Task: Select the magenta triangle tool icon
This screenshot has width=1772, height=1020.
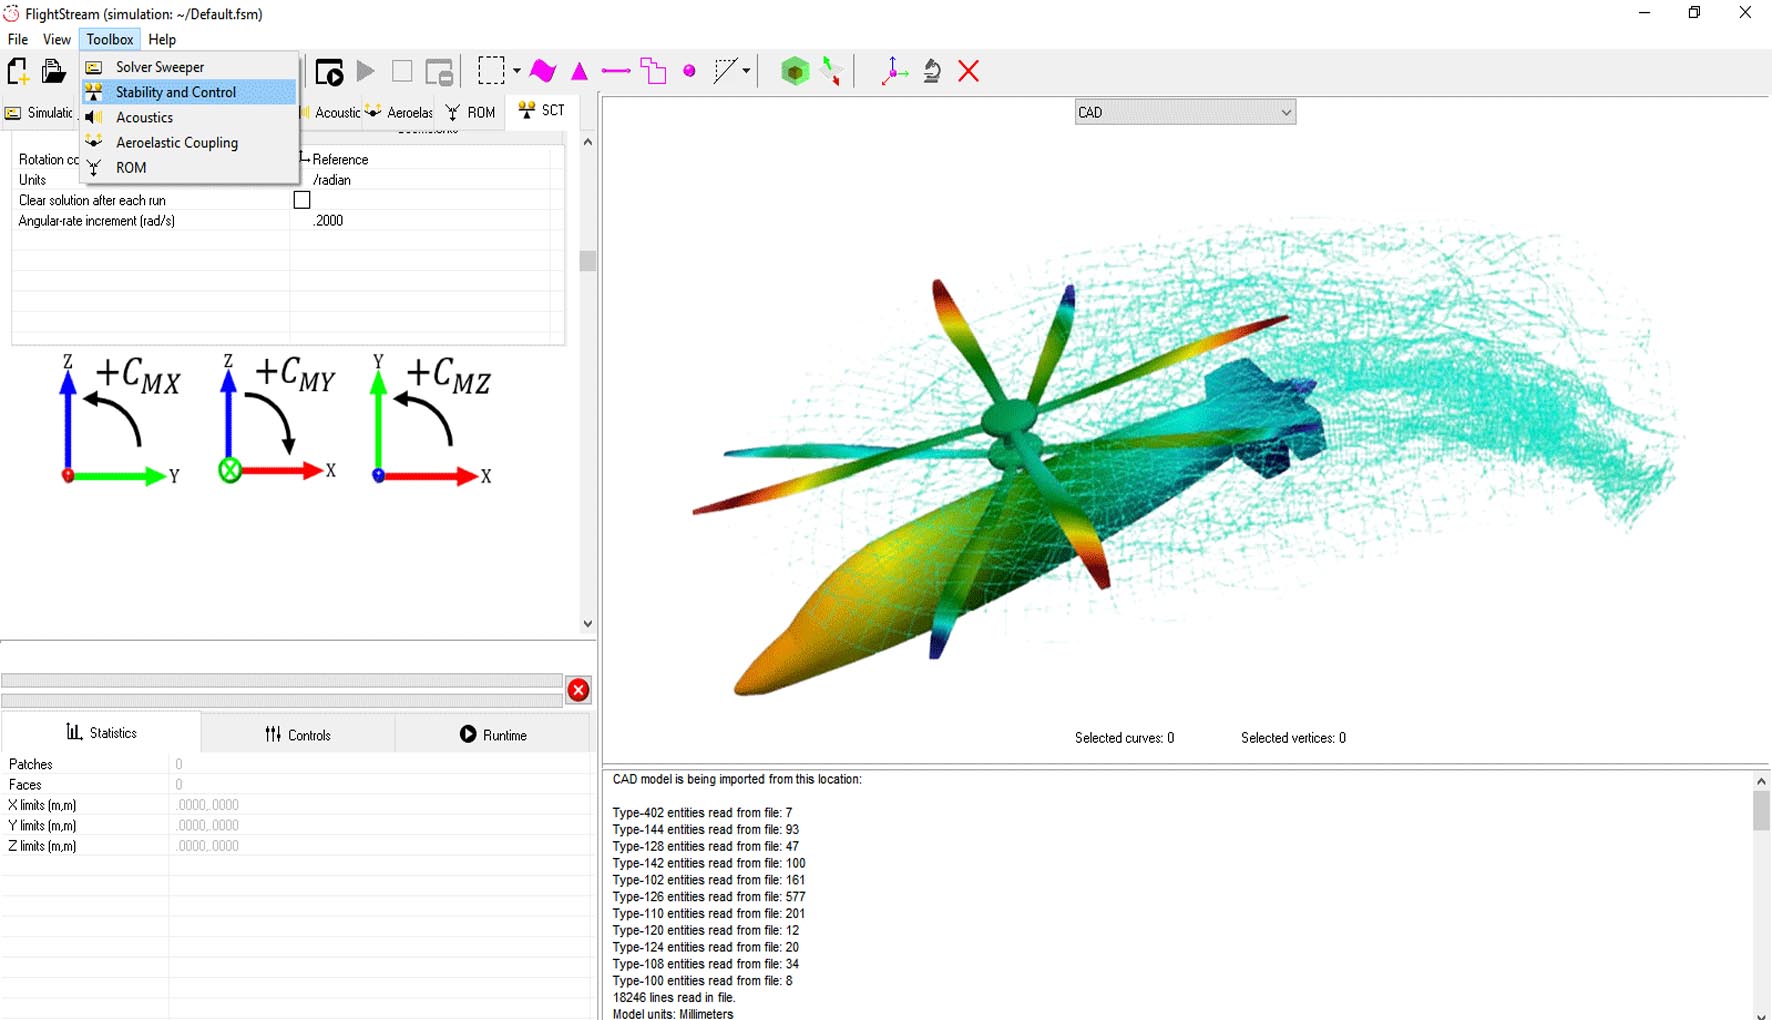Action: [579, 71]
